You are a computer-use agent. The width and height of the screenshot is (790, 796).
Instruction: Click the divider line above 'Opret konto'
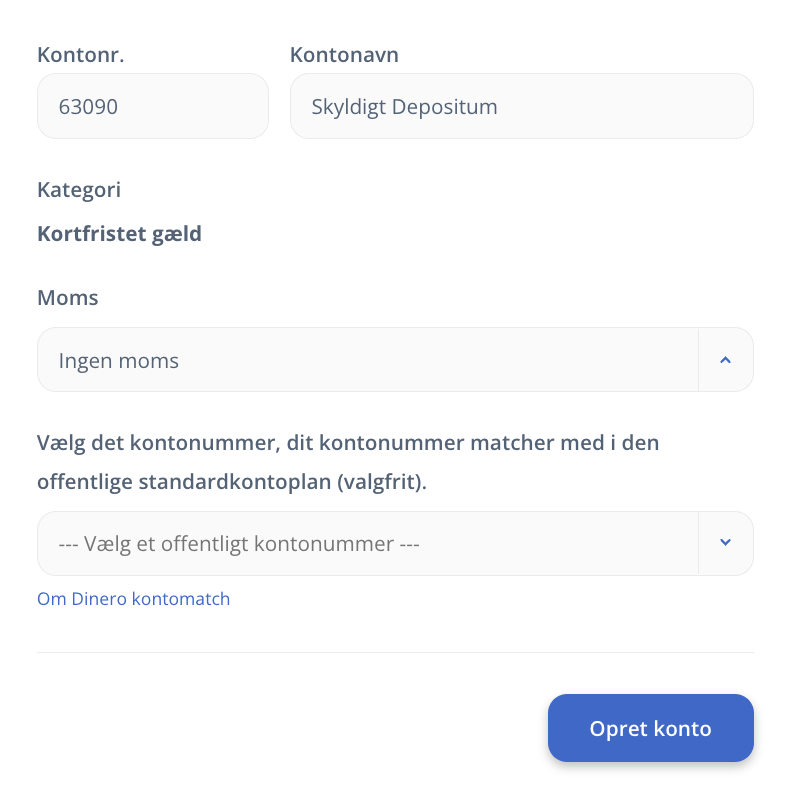[x=395, y=652]
